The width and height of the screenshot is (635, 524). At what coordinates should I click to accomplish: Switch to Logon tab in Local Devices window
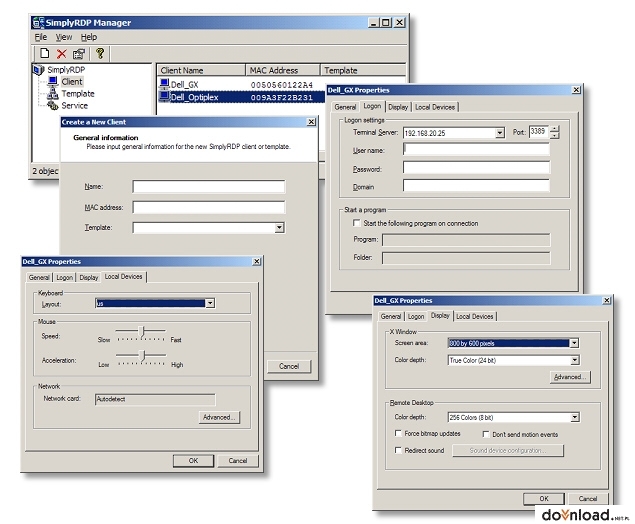coord(64,277)
